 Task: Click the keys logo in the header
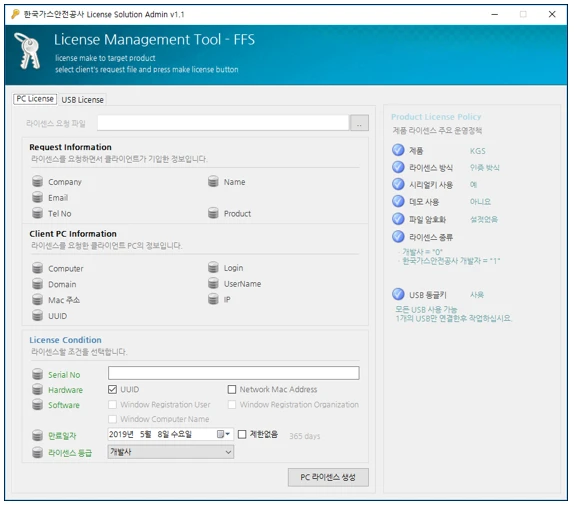point(27,51)
